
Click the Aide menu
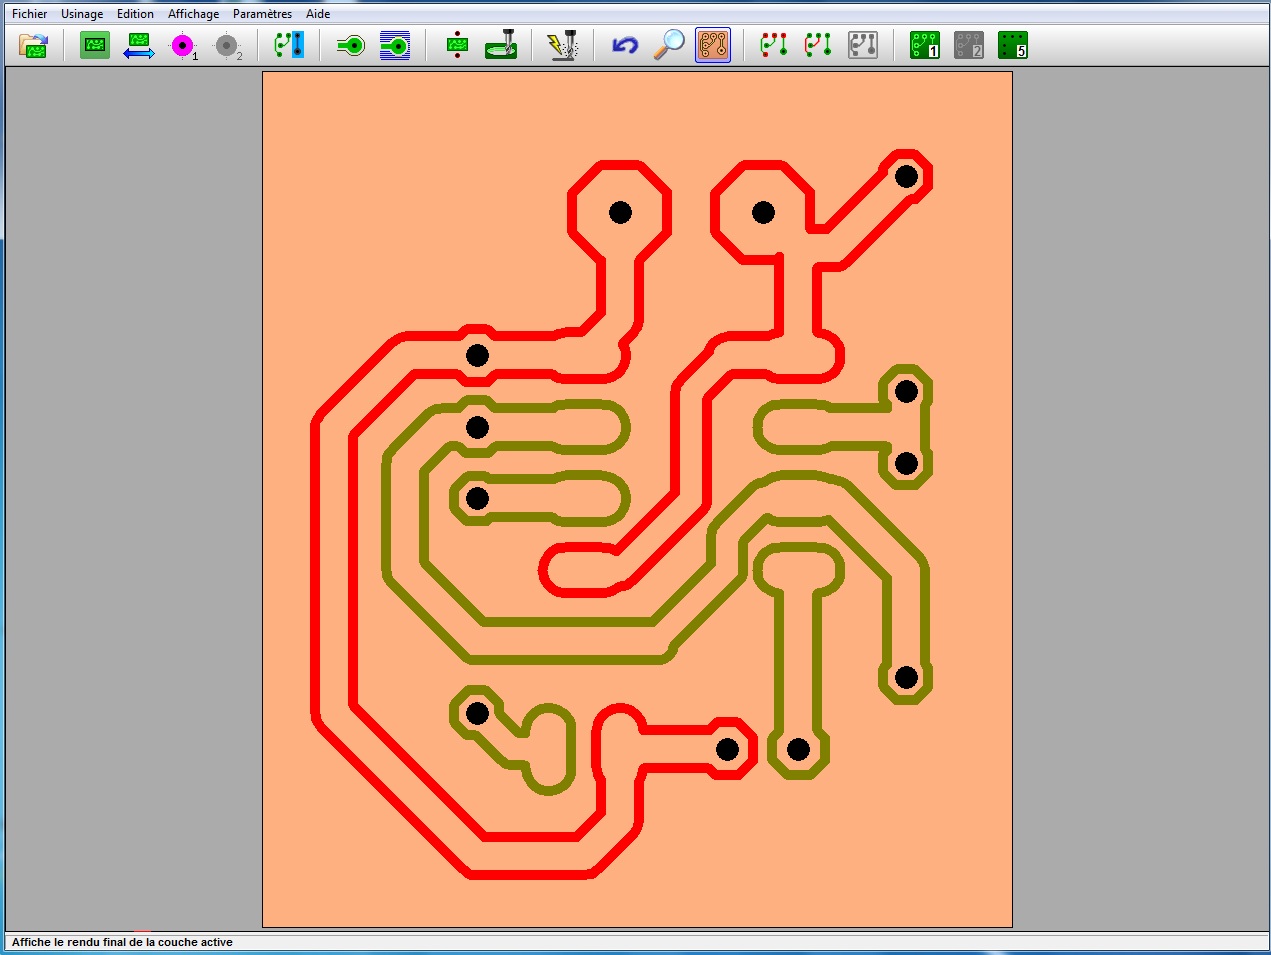pos(318,14)
